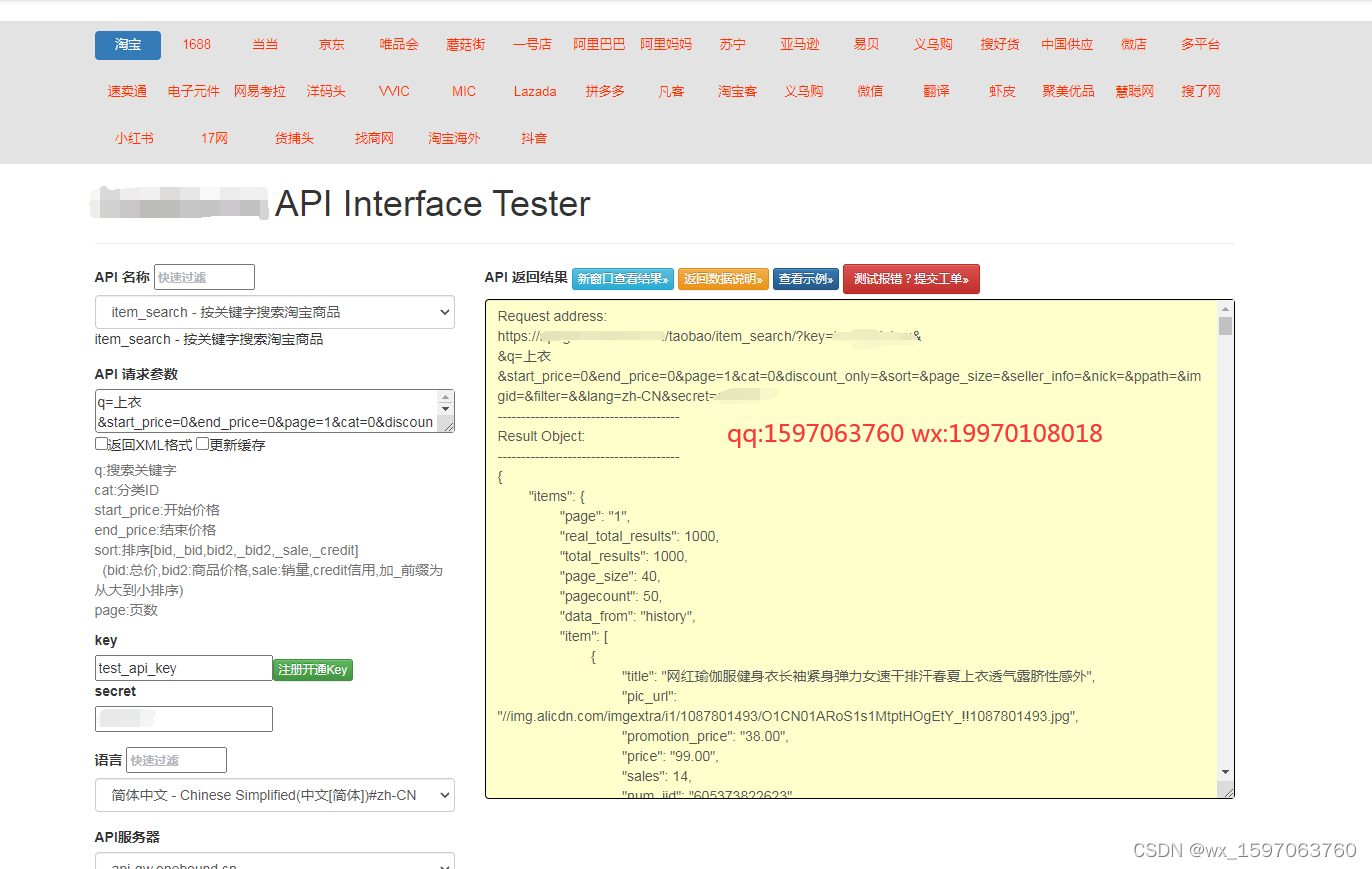Click the secret input field

[x=183, y=719]
